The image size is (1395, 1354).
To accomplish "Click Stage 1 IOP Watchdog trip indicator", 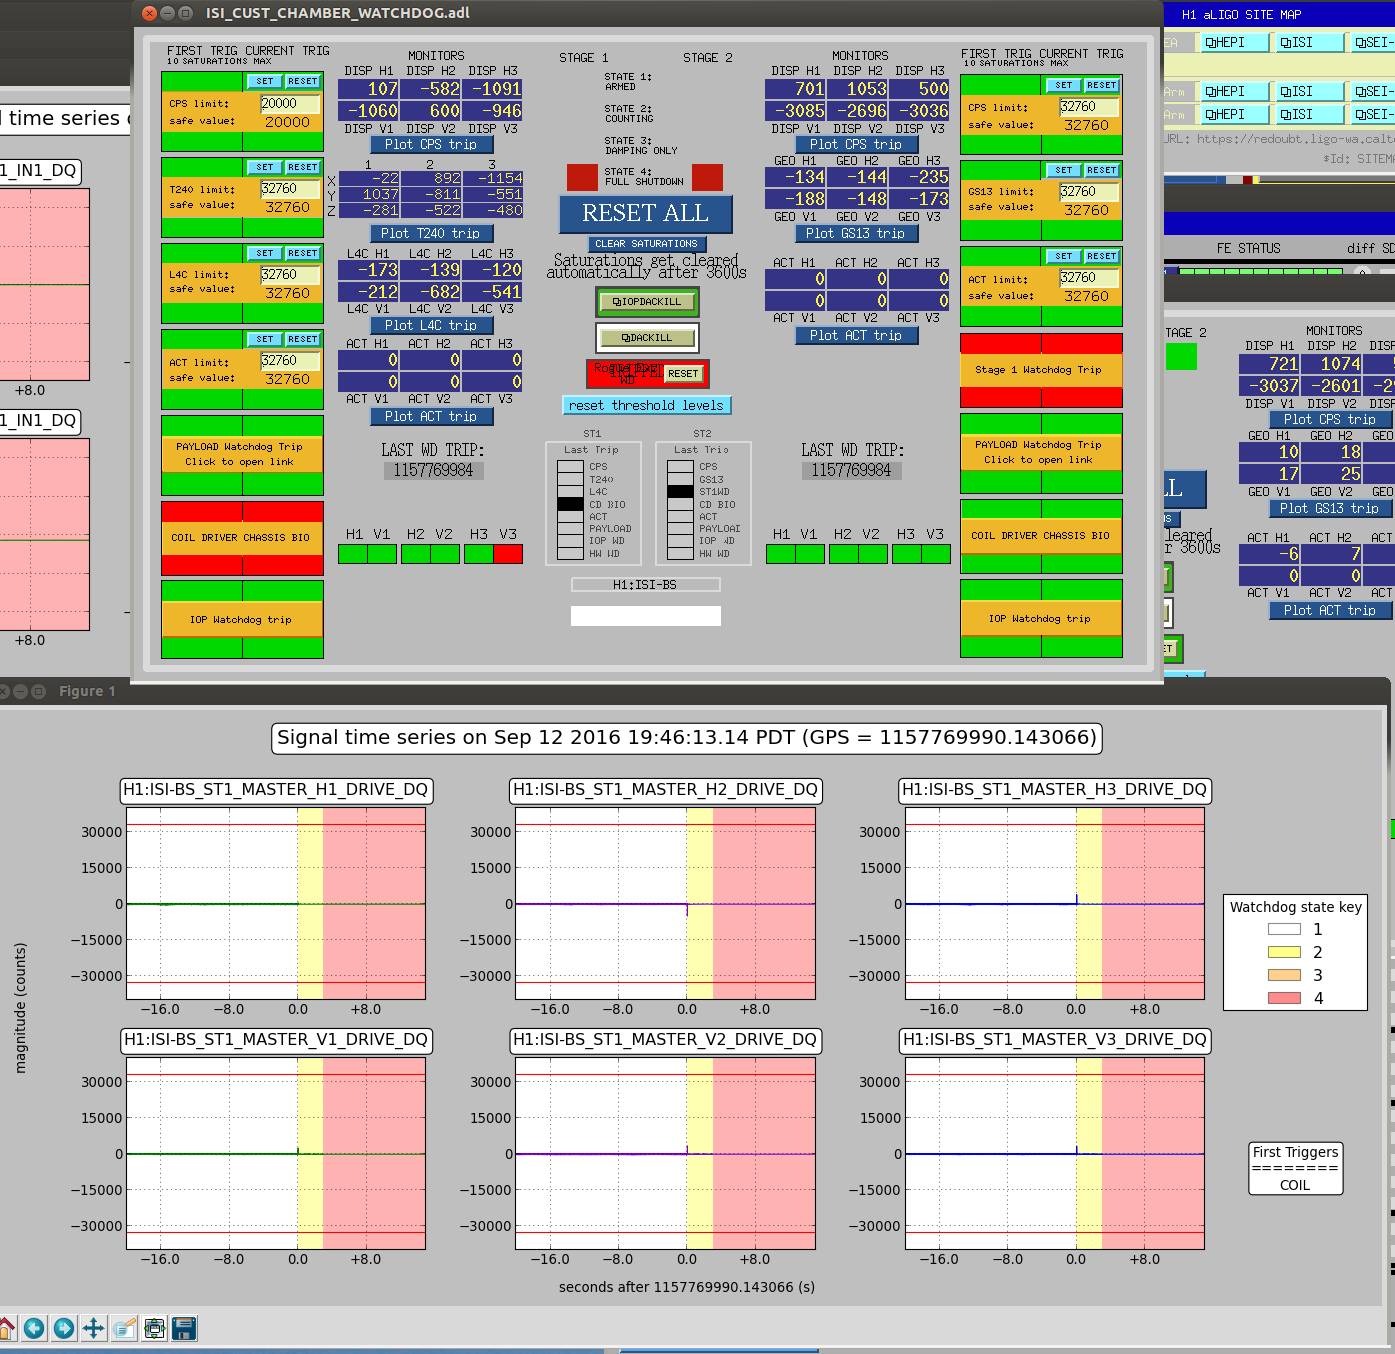I will click(x=242, y=620).
